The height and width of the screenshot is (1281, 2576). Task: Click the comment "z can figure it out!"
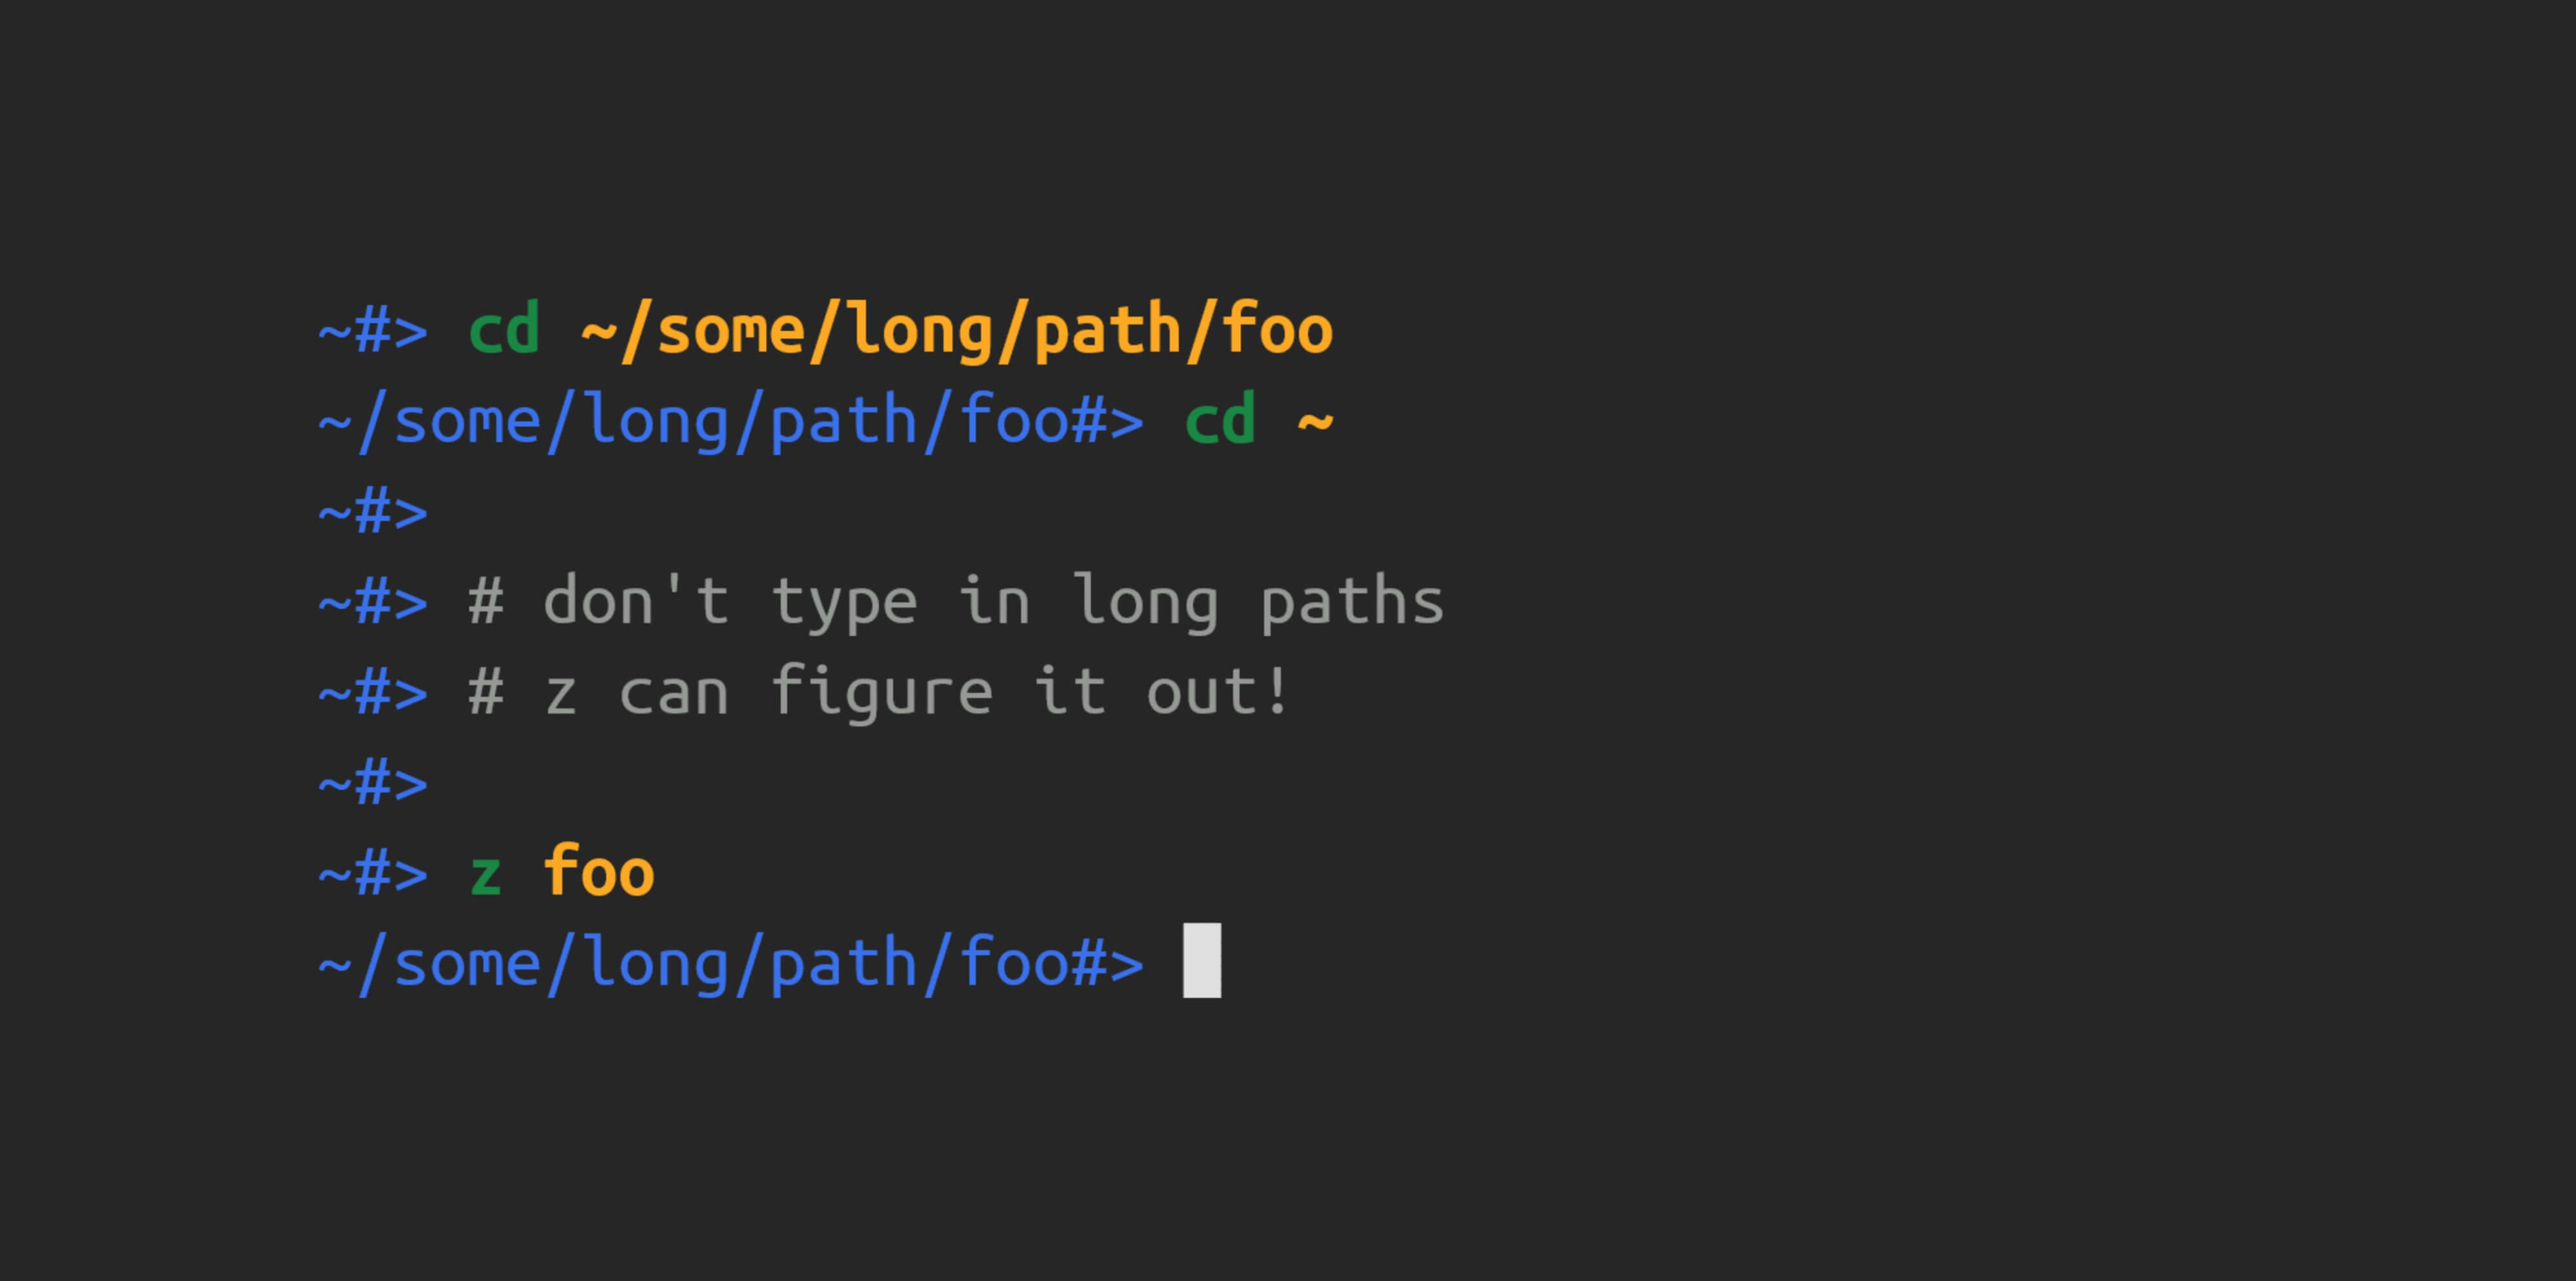pyautogui.click(x=916, y=692)
